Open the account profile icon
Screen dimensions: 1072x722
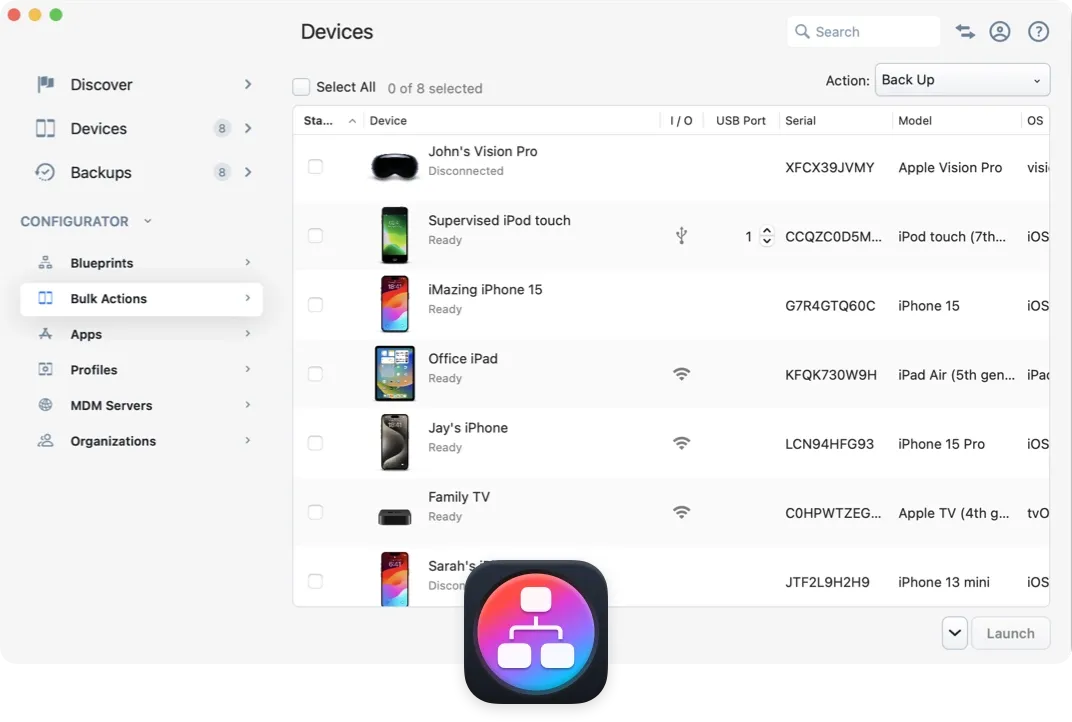(x=1000, y=31)
